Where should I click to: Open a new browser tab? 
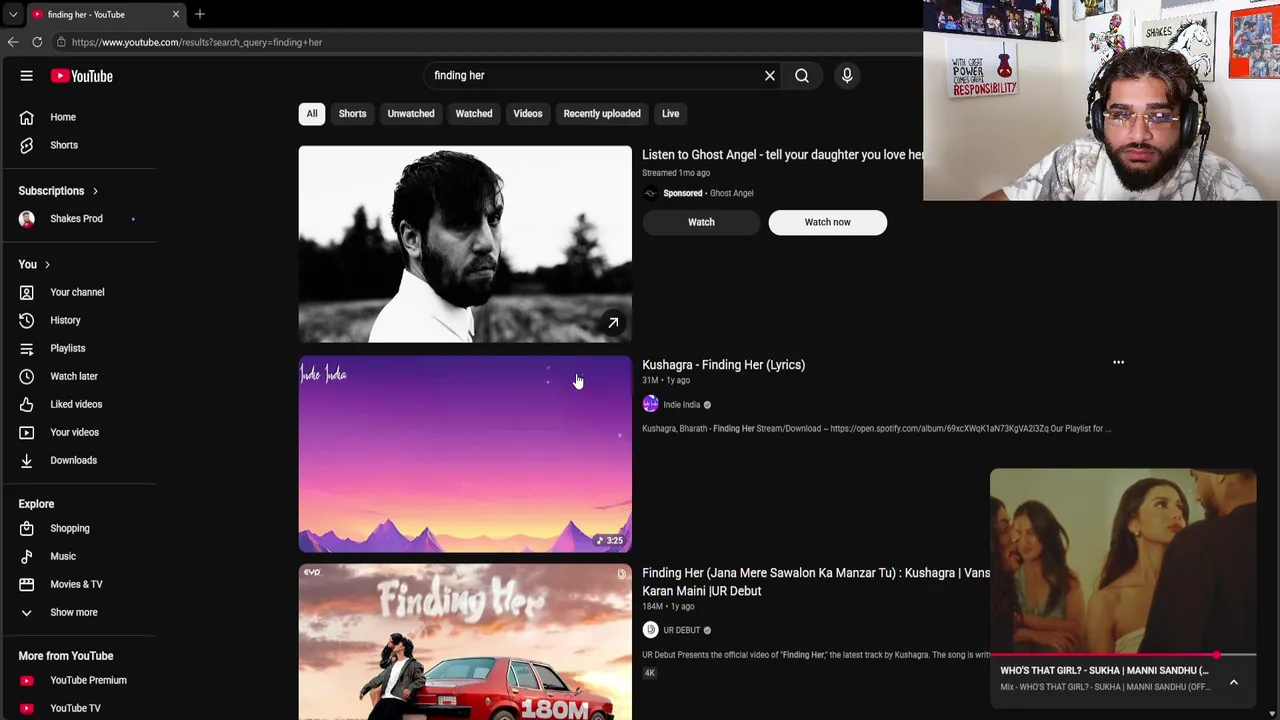click(x=200, y=14)
